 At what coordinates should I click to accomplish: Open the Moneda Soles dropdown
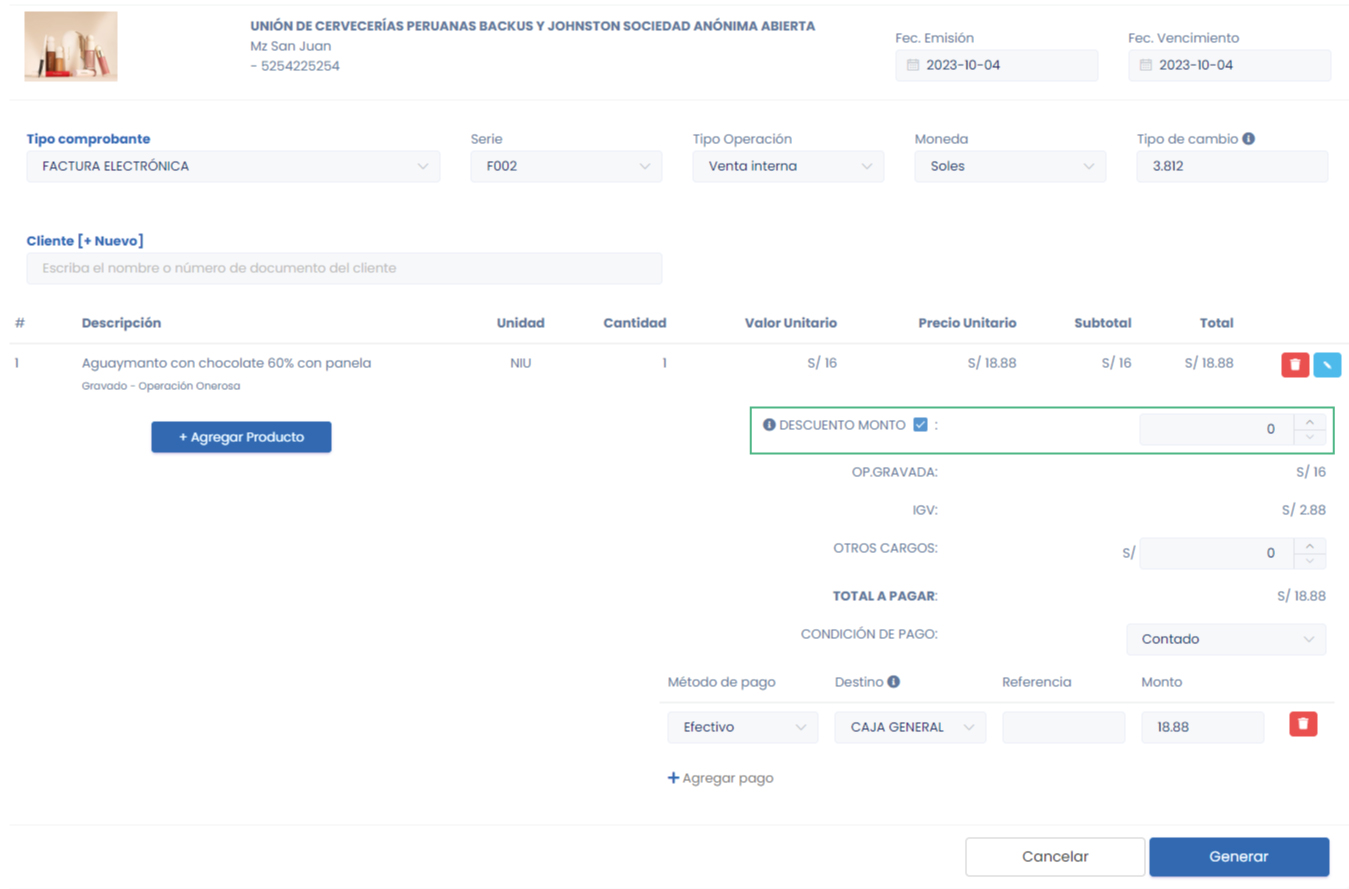point(1010,166)
